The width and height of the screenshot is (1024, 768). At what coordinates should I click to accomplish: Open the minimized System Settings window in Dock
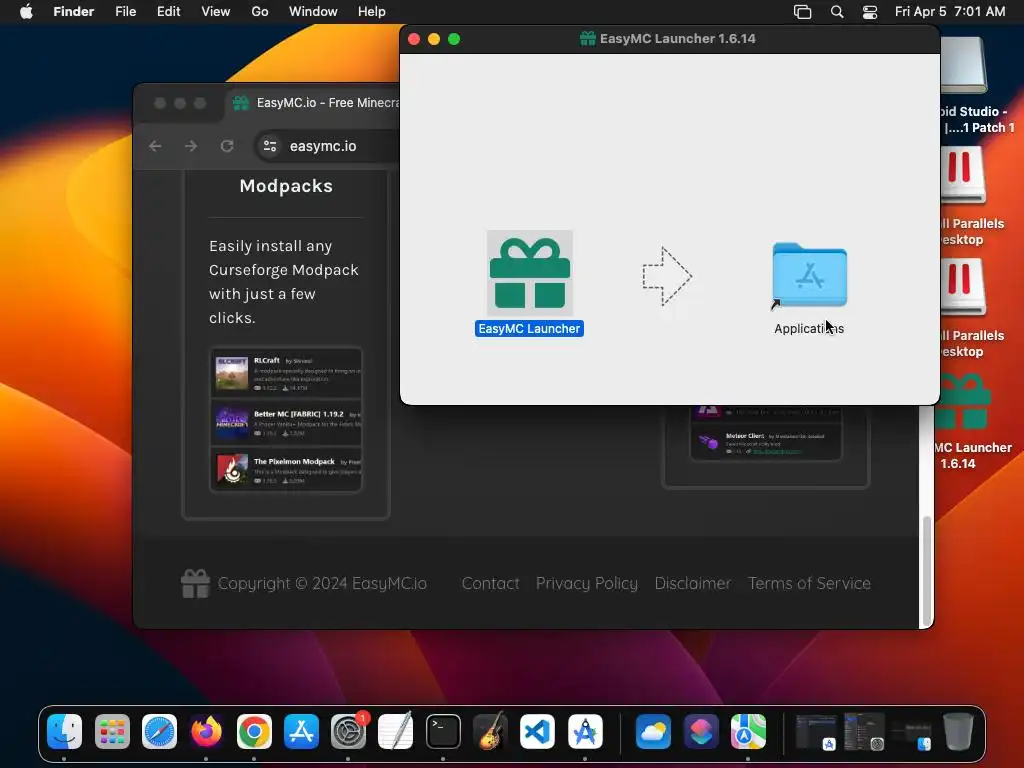click(864, 731)
